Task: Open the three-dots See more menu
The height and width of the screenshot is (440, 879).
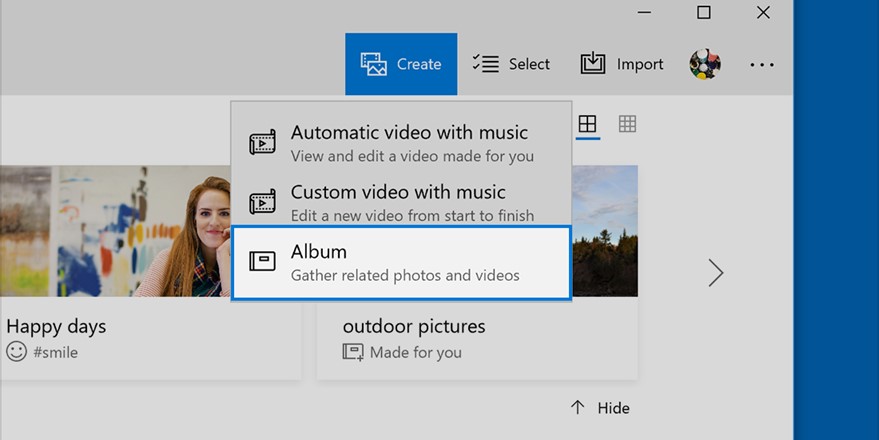Action: tap(762, 64)
